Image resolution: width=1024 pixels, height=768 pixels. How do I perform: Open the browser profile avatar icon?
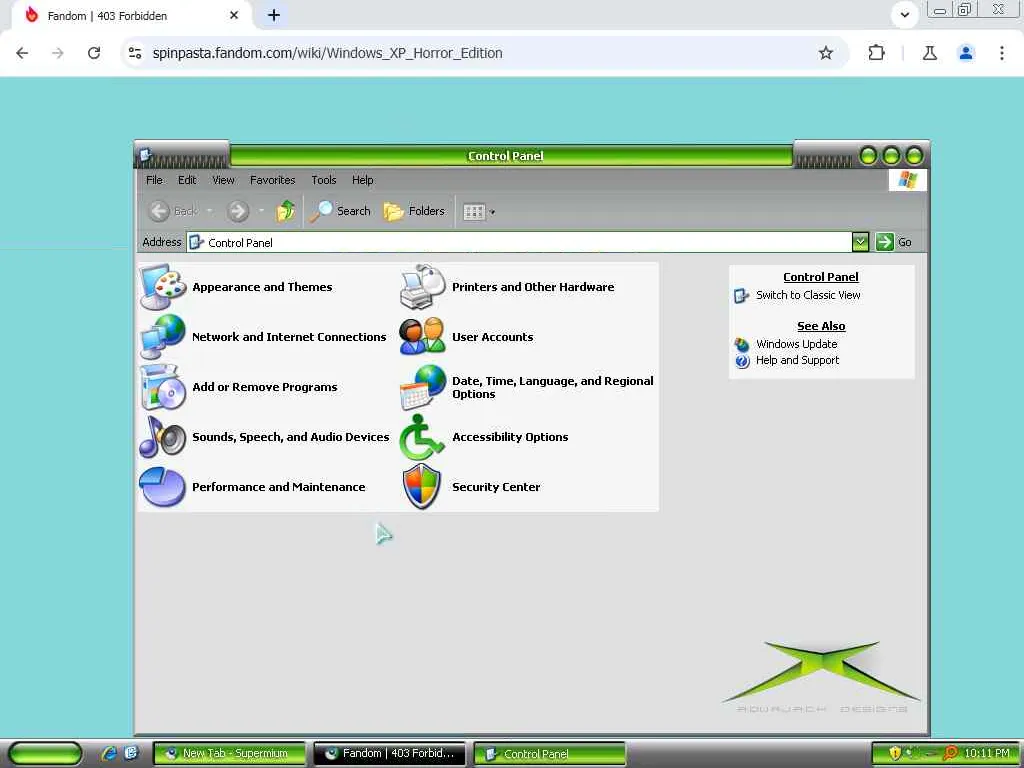click(x=966, y=53)
